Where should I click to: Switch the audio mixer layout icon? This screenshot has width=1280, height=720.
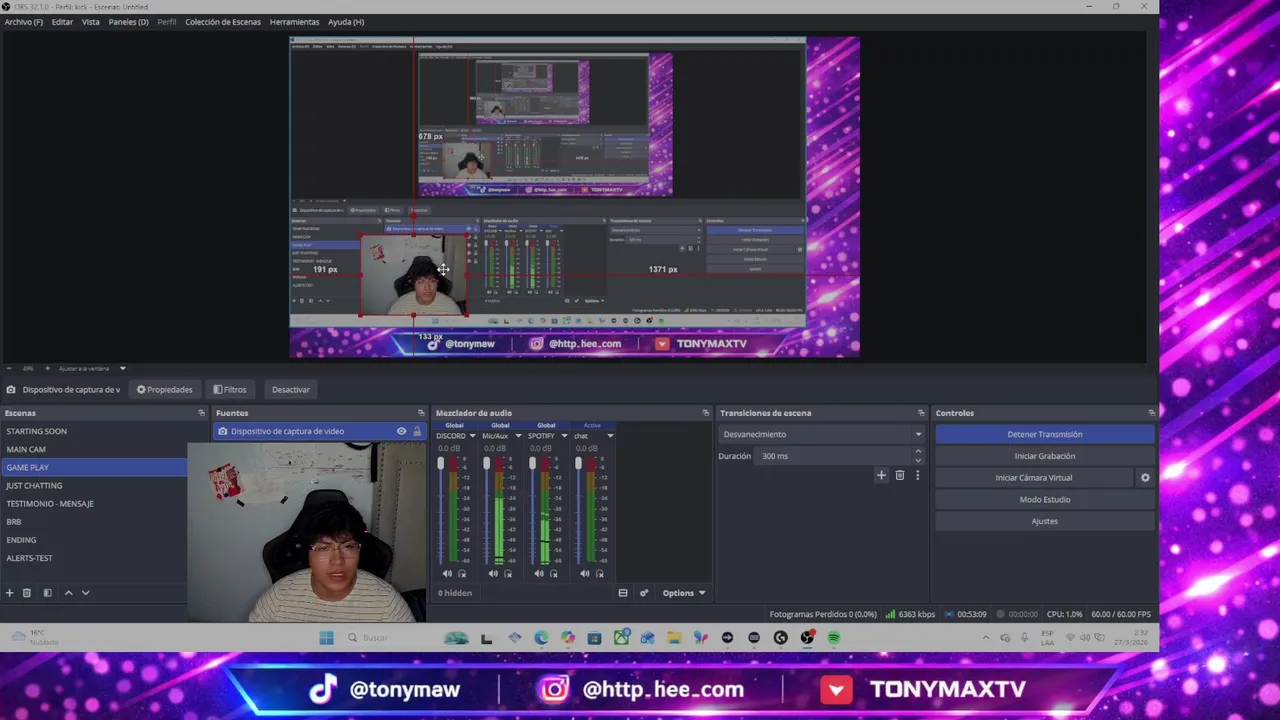click(622, 593)
